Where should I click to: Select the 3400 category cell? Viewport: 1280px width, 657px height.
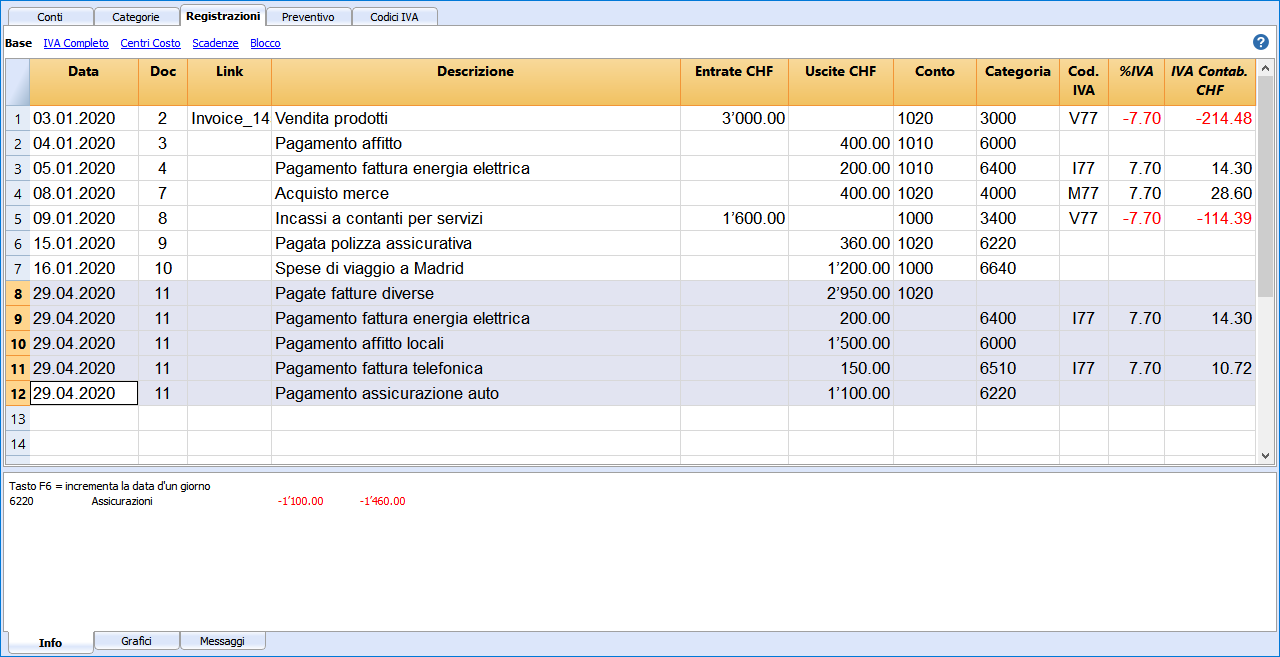(1018, 218)
